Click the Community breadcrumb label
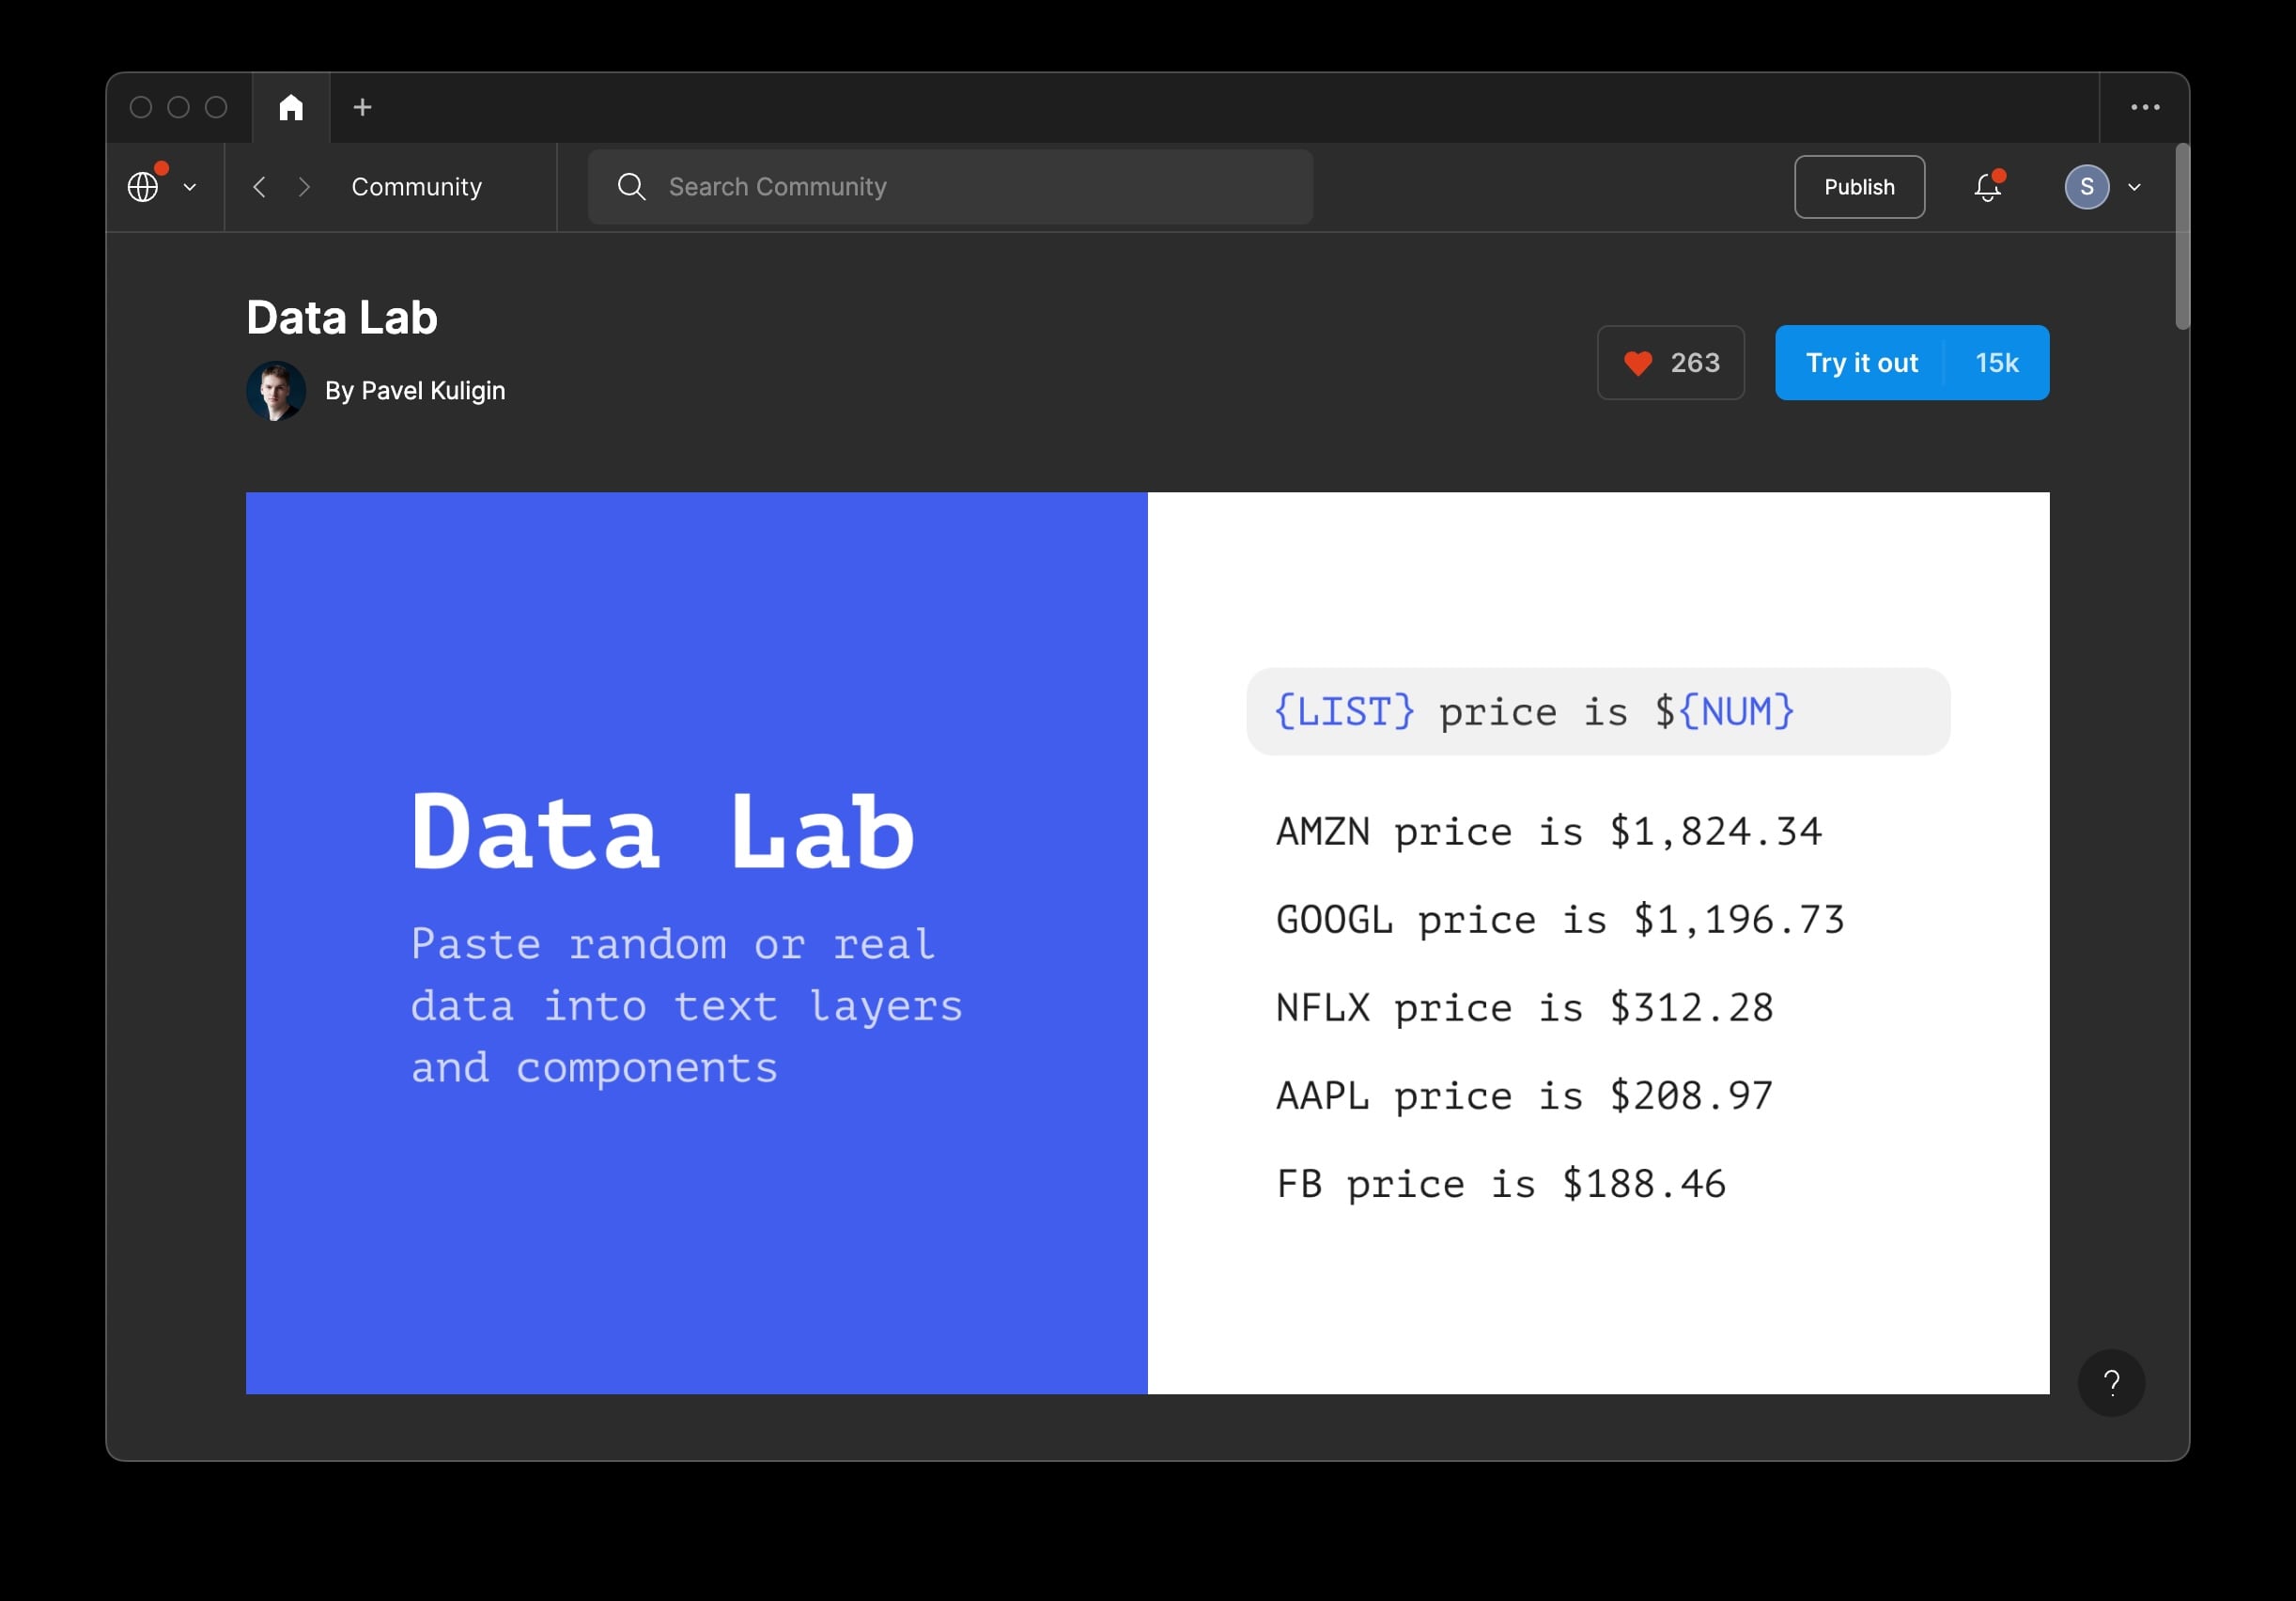Viewport: 2296px width, 1601px height. coord(416,187)
